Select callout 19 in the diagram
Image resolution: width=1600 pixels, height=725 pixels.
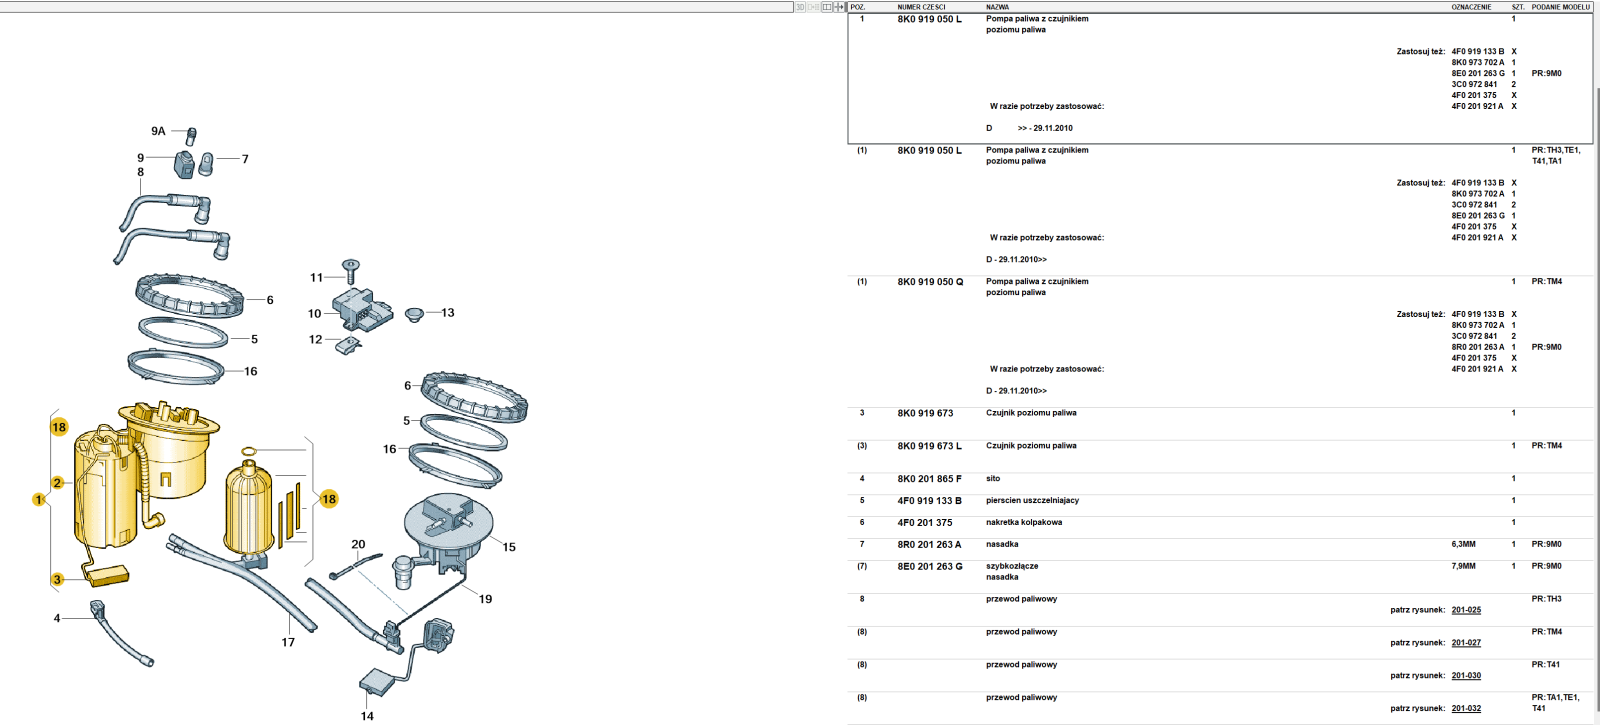pos(485,599)
